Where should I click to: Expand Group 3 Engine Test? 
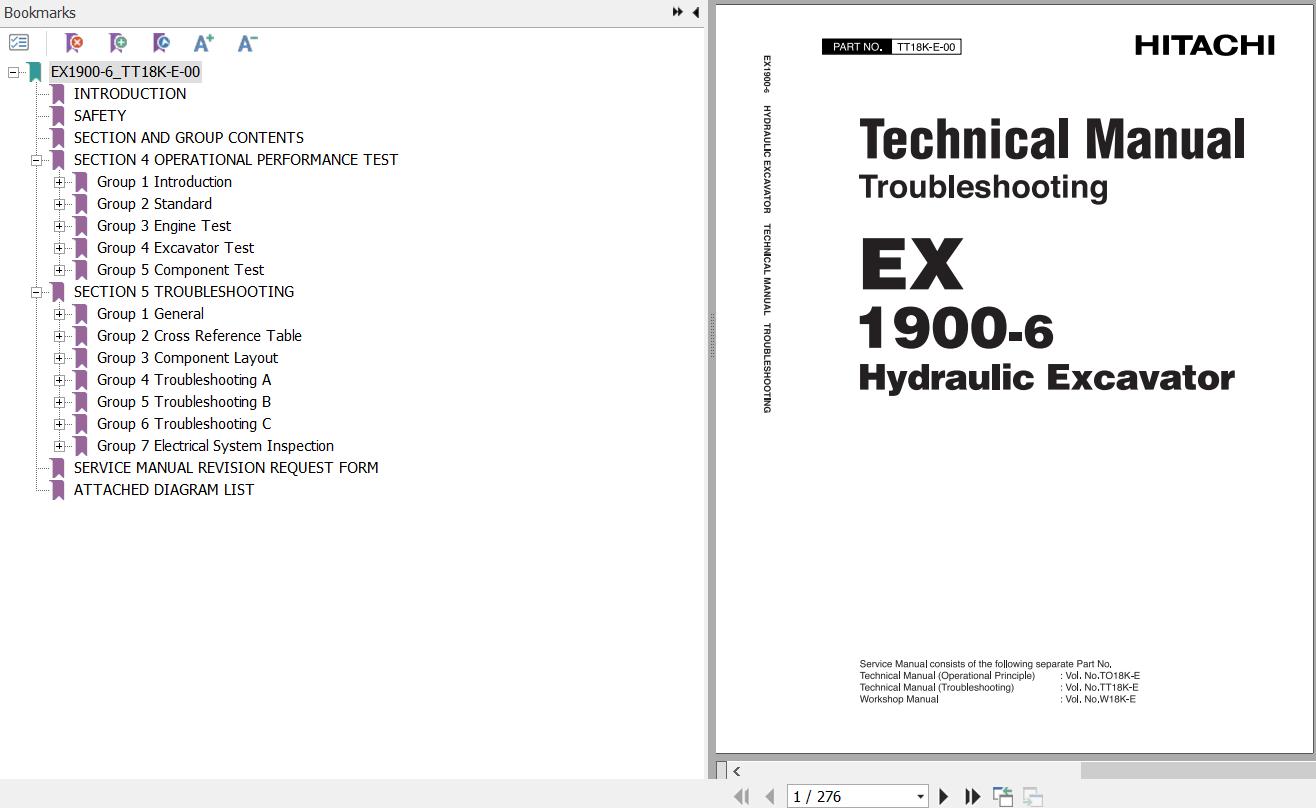(59, 226)
